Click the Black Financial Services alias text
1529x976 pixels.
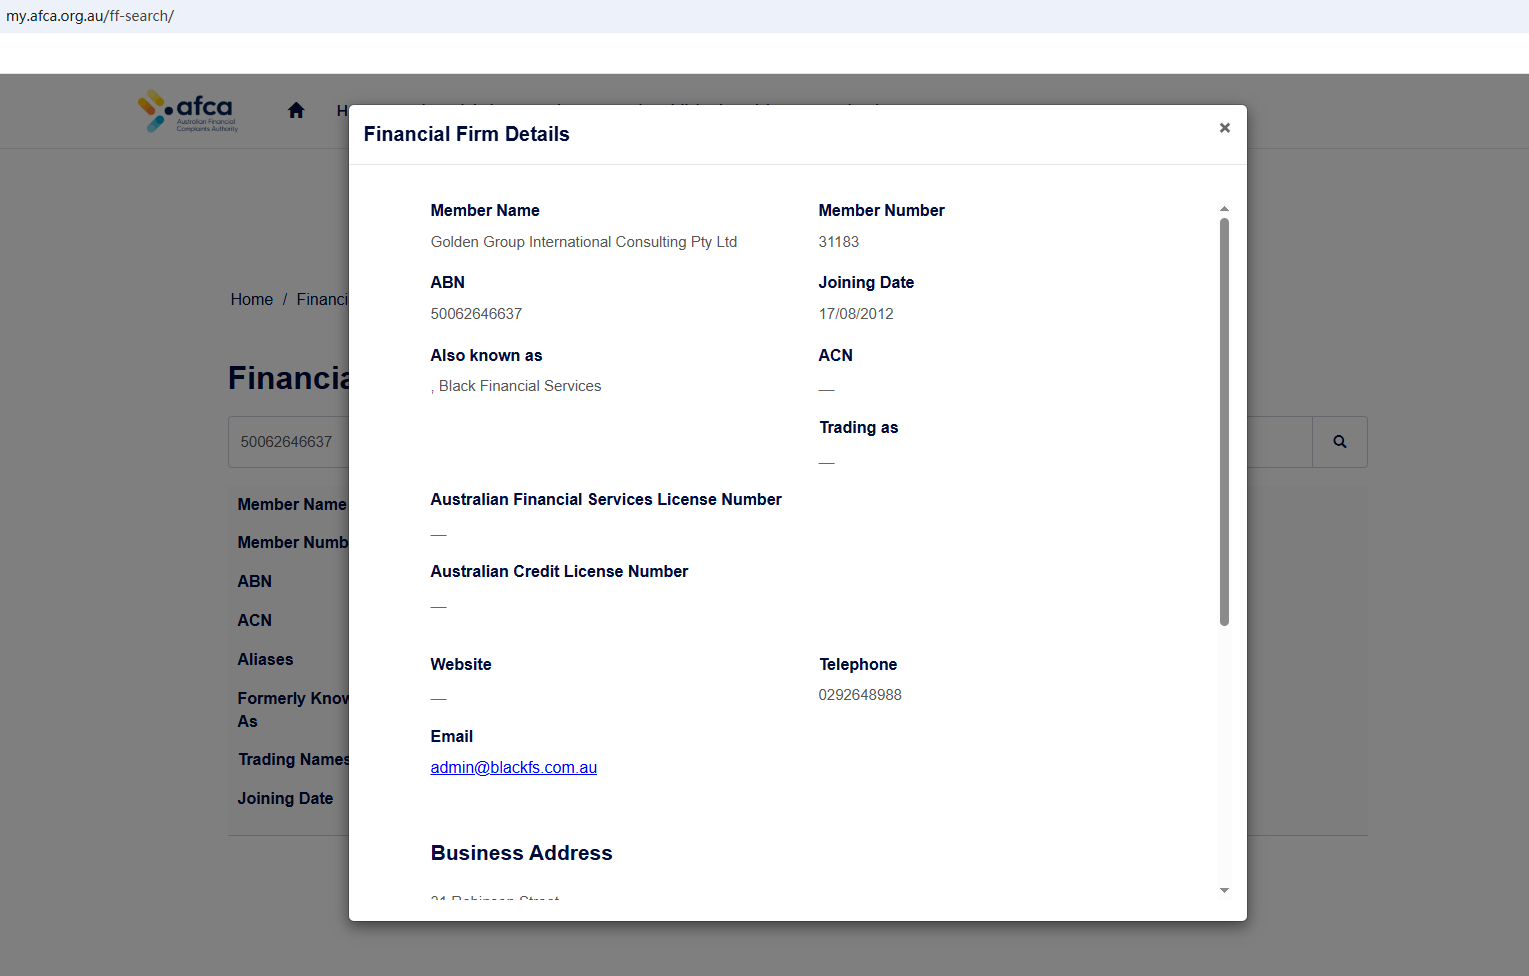519,386
